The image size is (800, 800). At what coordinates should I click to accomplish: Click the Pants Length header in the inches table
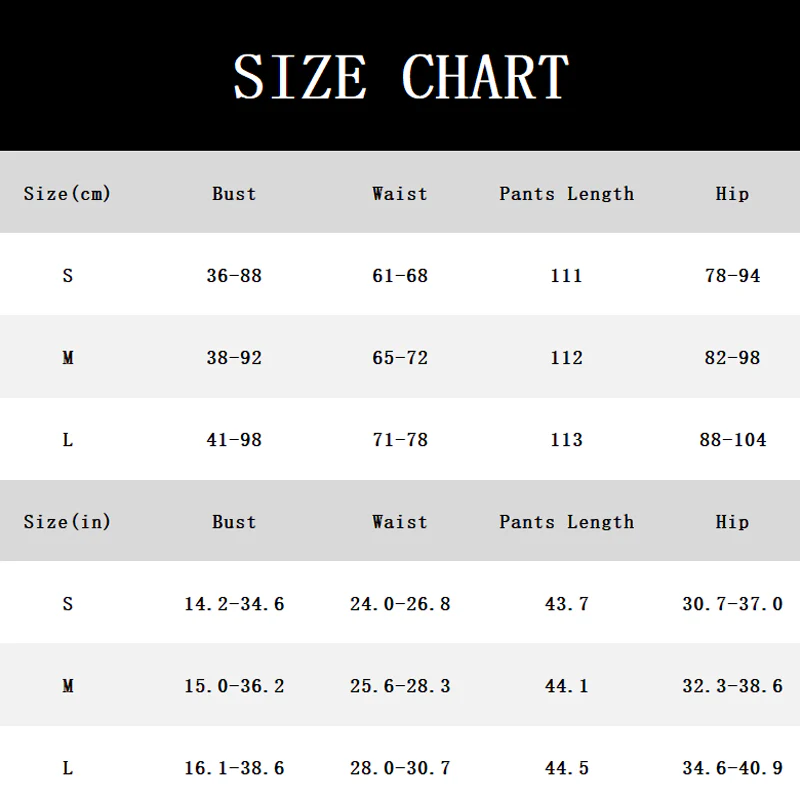point(566,522)
